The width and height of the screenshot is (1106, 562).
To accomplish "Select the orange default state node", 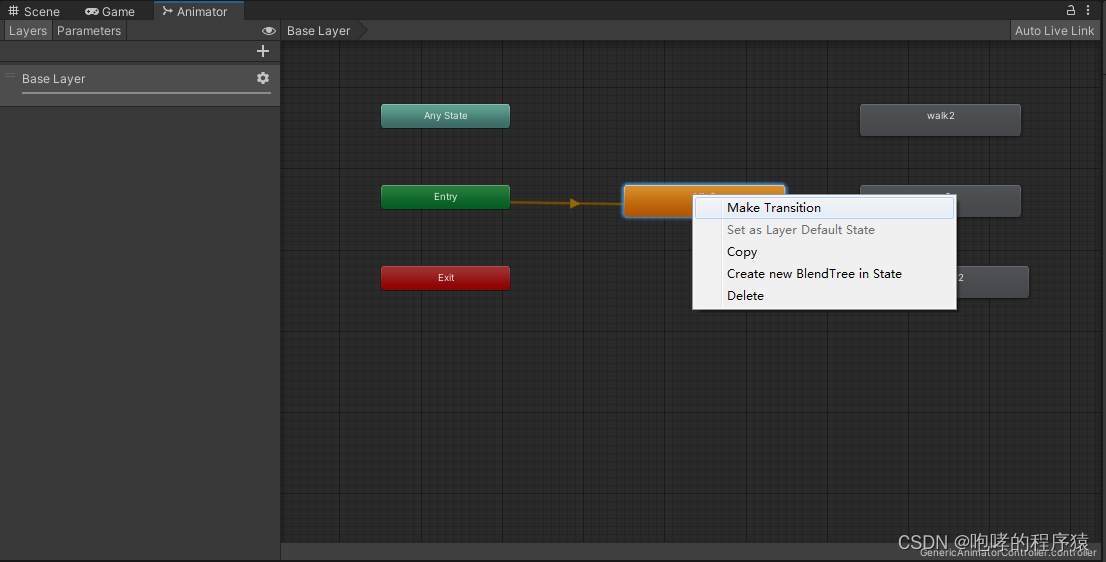I will (x=658, y=202).
